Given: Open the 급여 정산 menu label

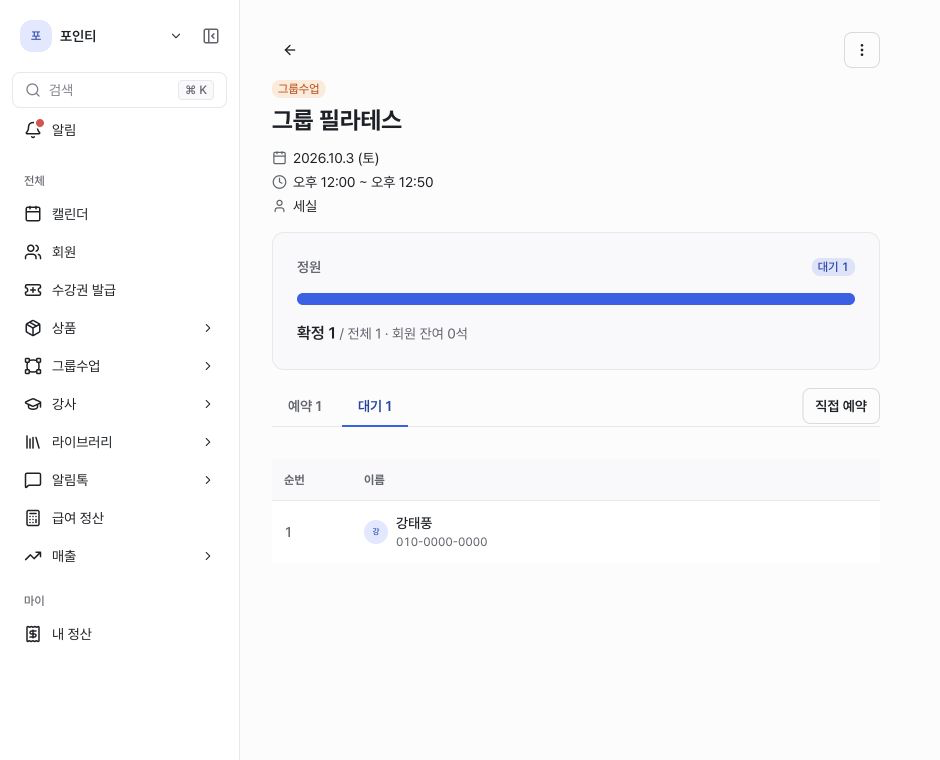Looking at the screenshot, I should coord(78,518).
